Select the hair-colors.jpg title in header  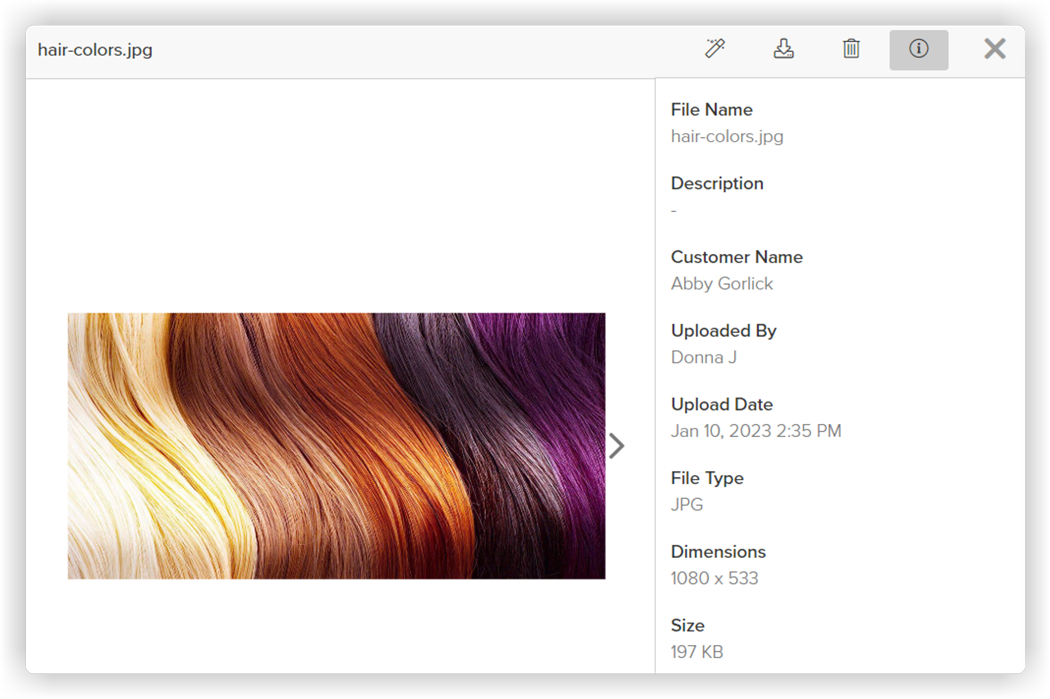click(95, 50)
